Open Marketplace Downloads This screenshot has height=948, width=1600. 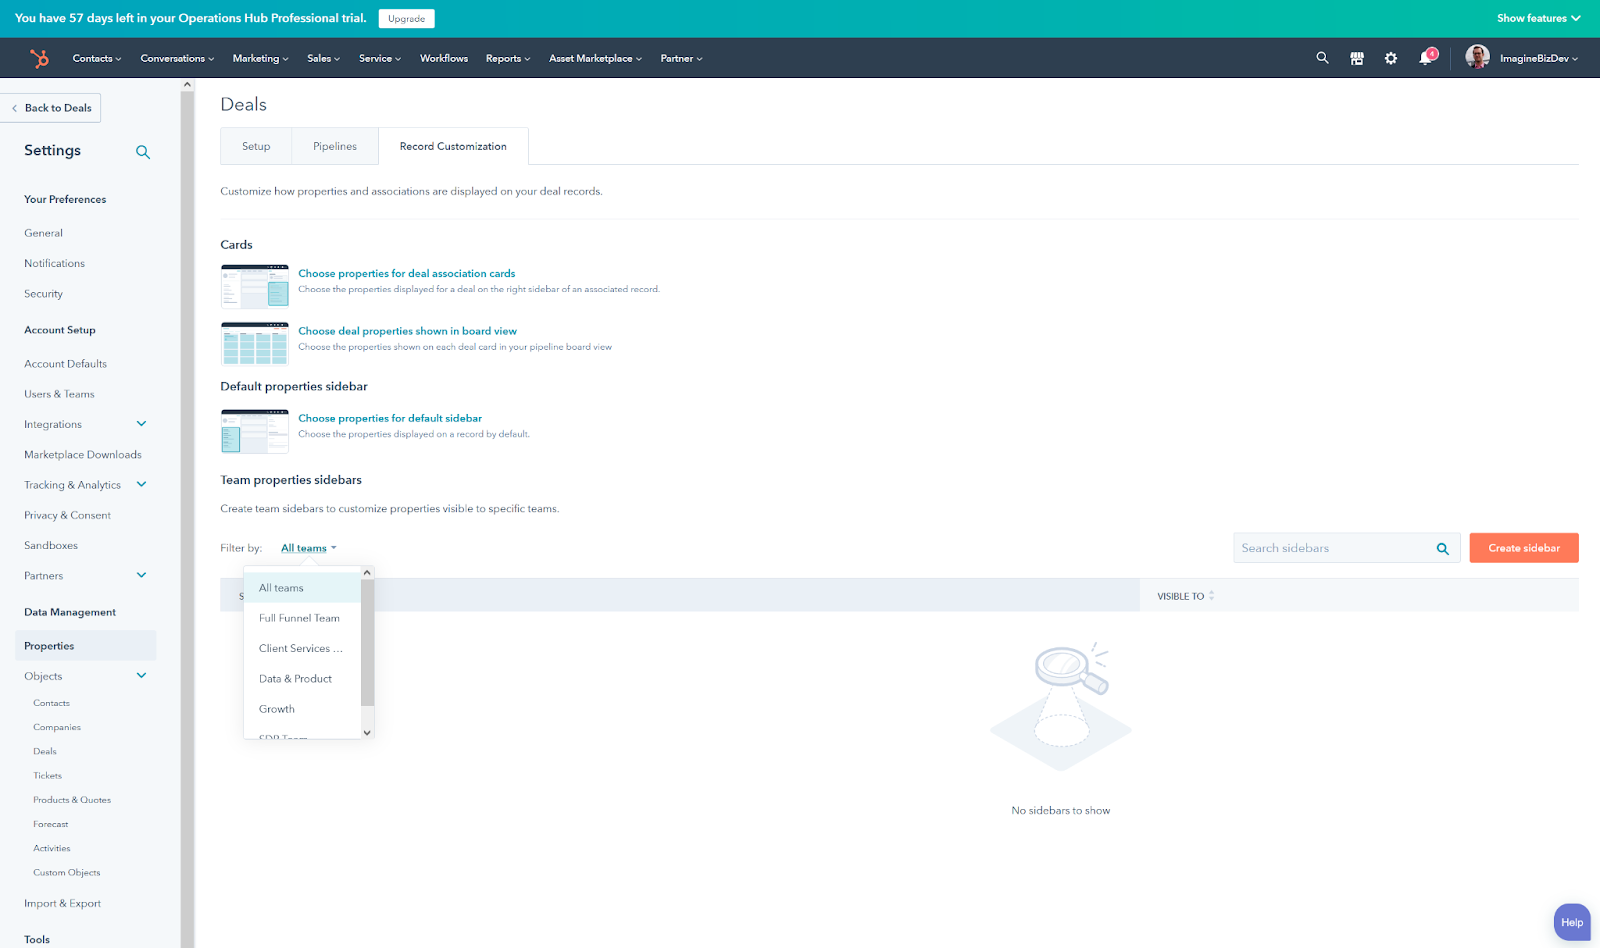point(83,454)
